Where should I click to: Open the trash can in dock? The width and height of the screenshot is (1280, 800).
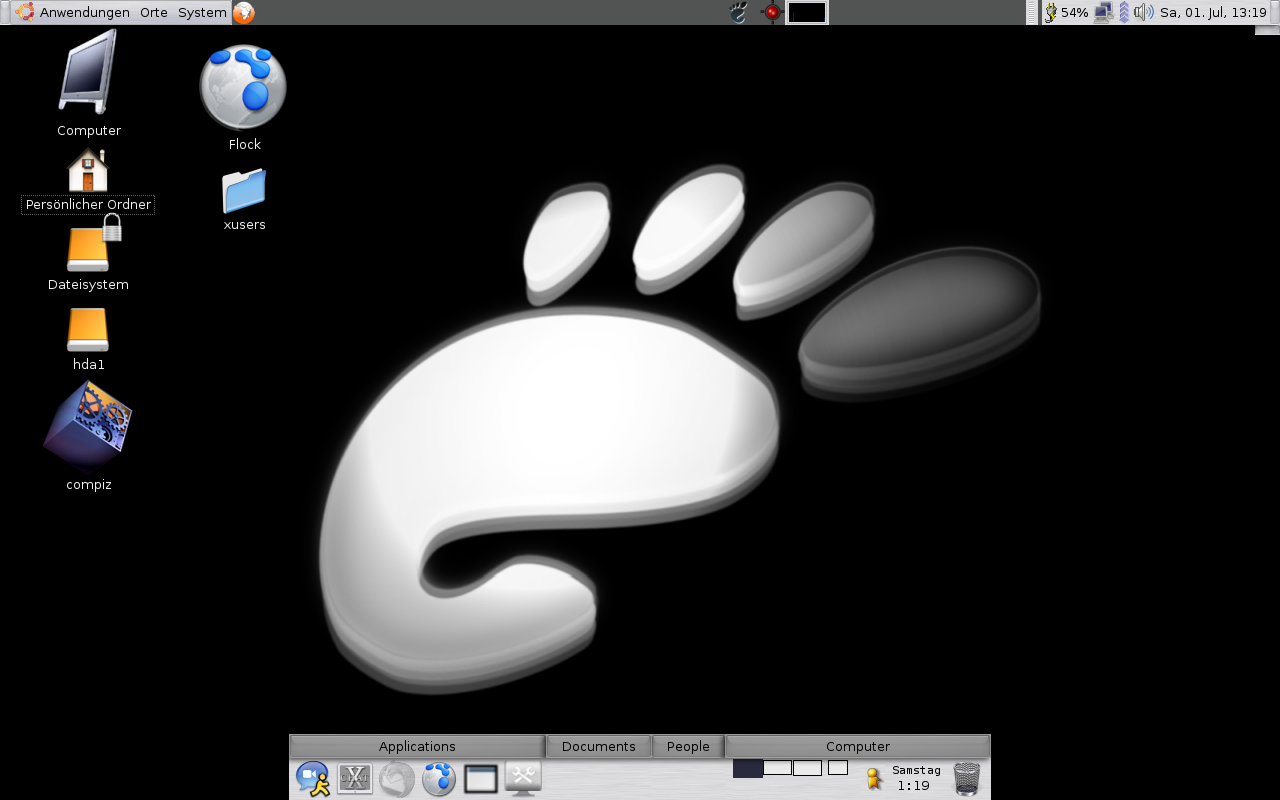pyautogui.click(x=967, y=778)
